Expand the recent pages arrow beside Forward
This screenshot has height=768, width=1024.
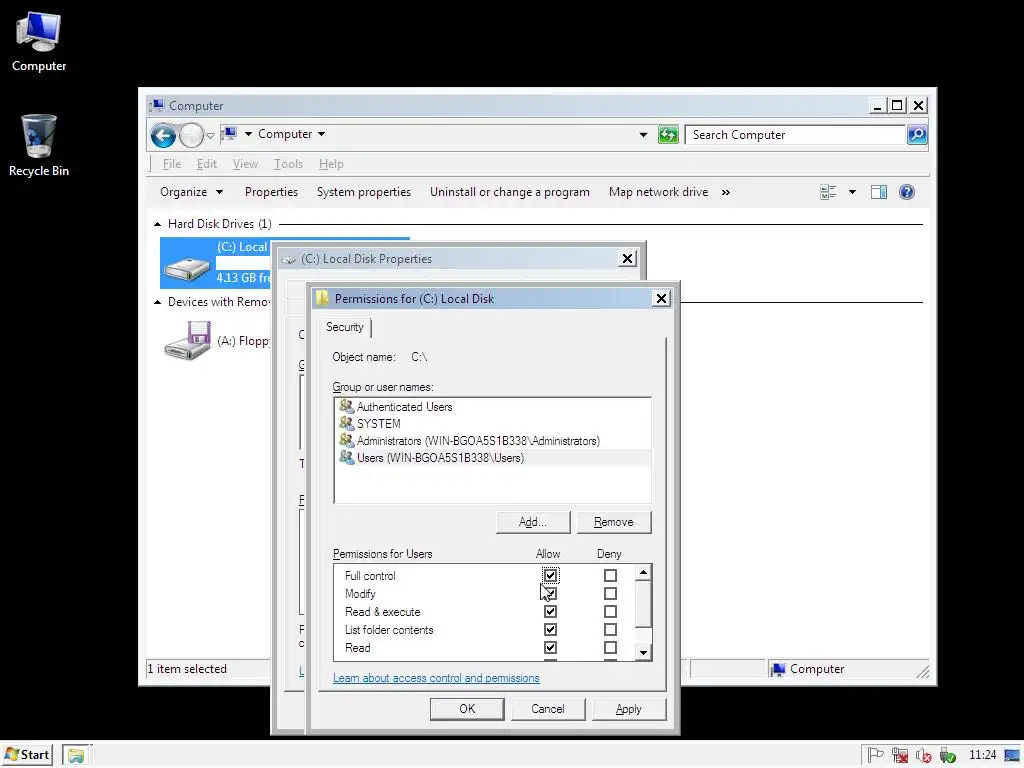(x=210, y=135)
